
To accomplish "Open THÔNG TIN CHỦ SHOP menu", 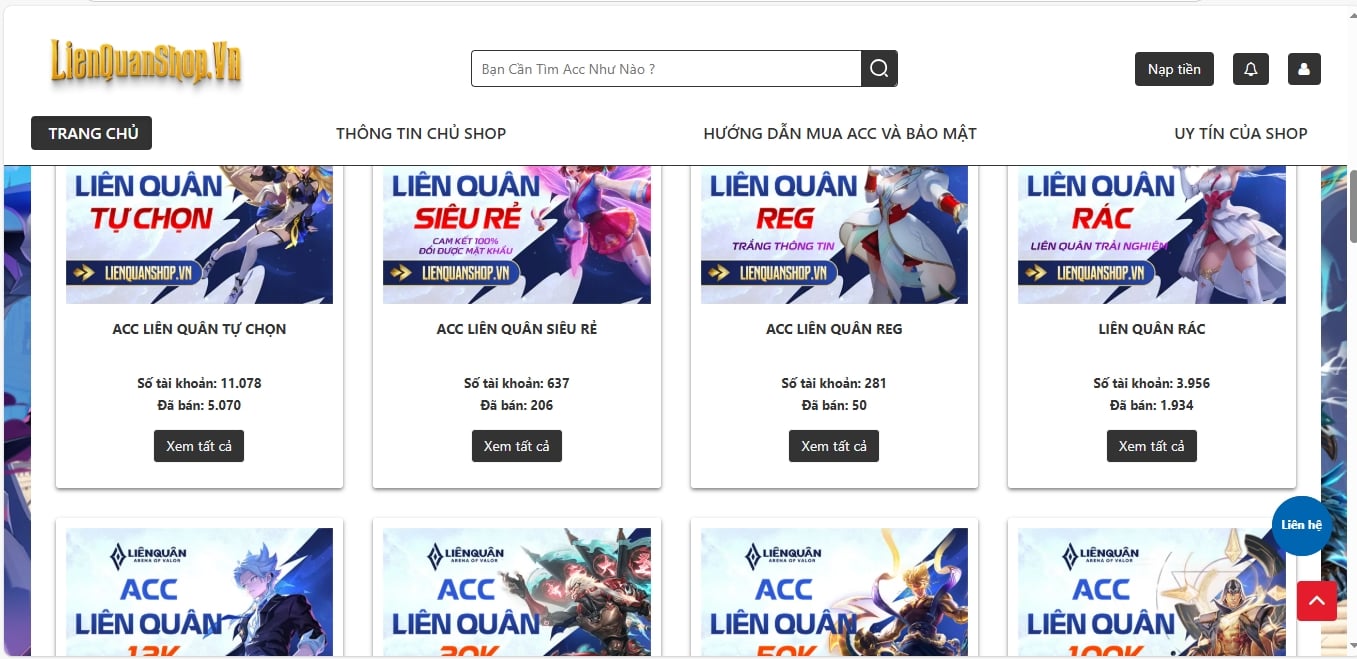I will coord(421,133).
